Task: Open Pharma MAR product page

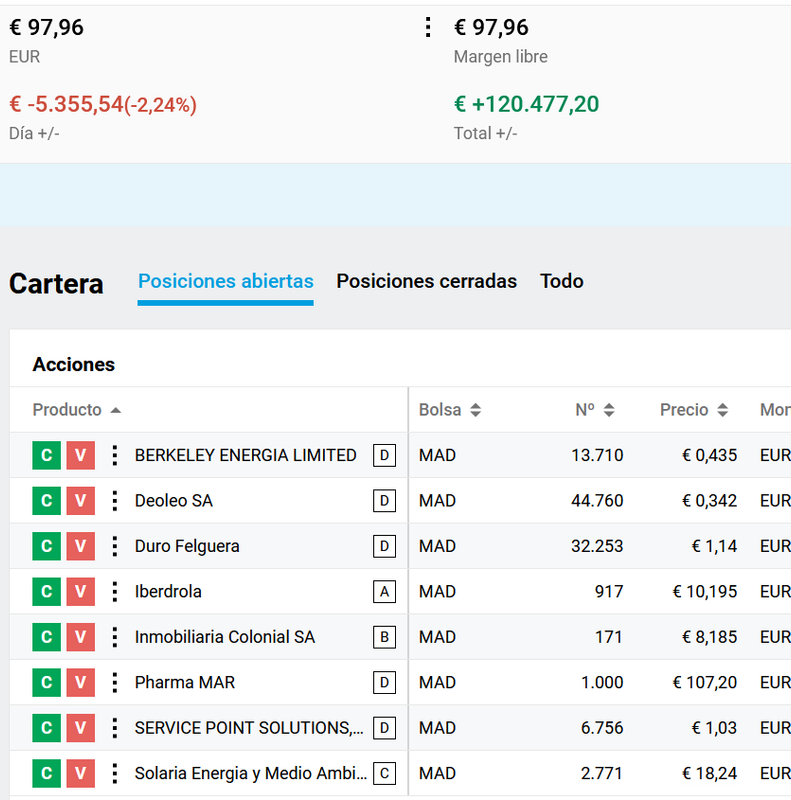Action: tap(185, 682)
